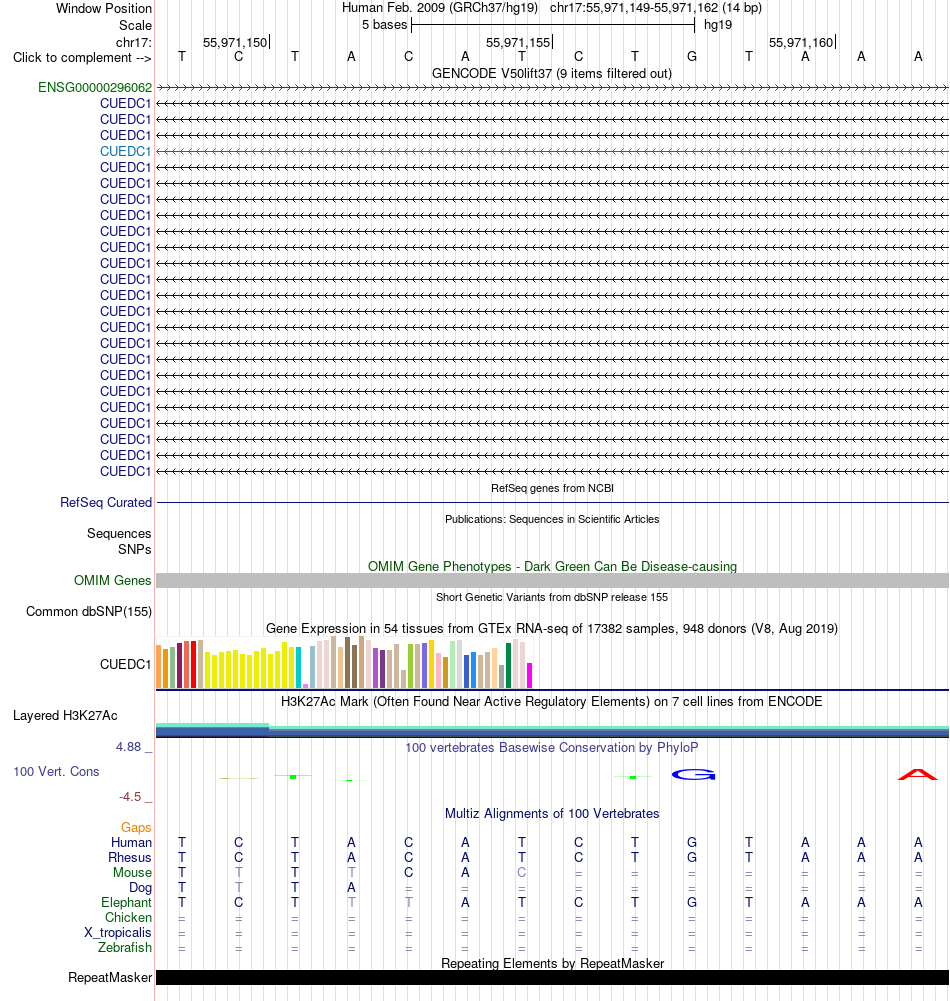Click the X_tropicalis species row label
Screen dimensions: 950x1001
pyautogui.click(x=117, y=933)
